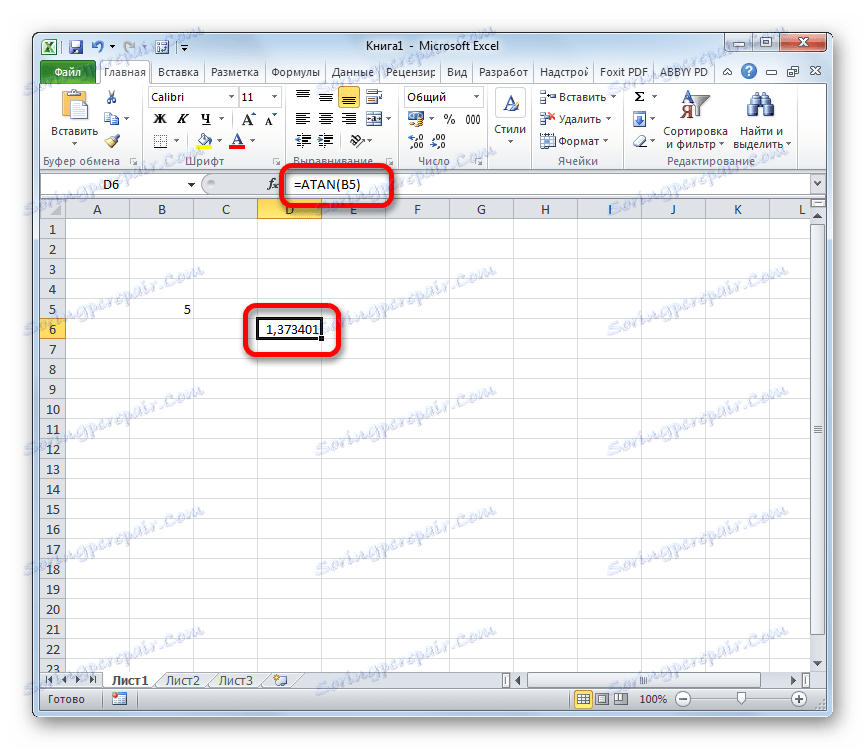This screenshot has width=866, height=750.
Task: Click the Вставить (Paste) button
Action: pos(75,110)
